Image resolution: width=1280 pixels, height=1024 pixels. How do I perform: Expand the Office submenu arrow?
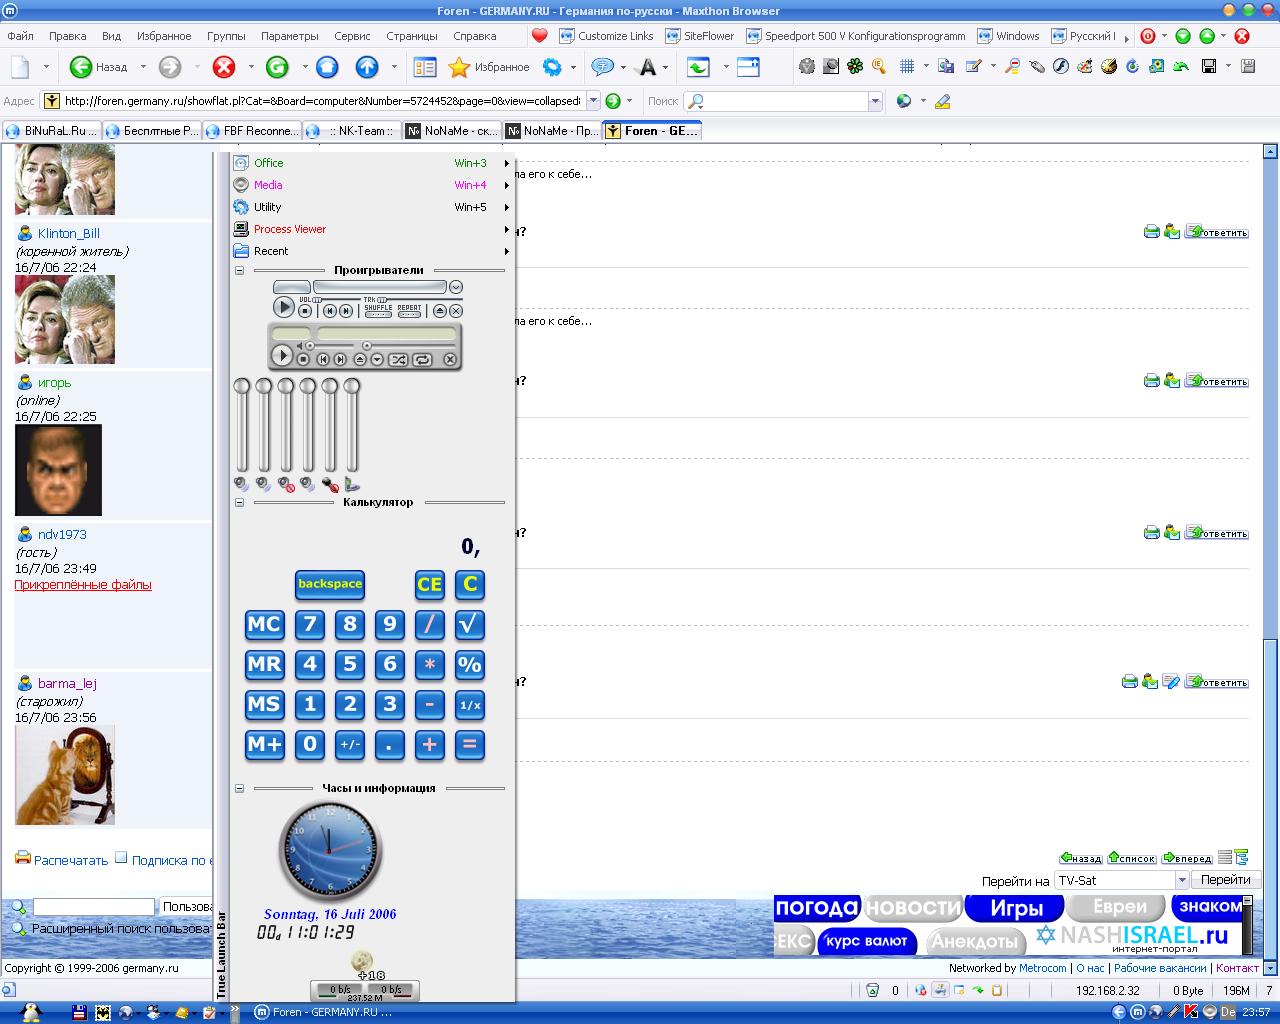(x=507, y=163)
